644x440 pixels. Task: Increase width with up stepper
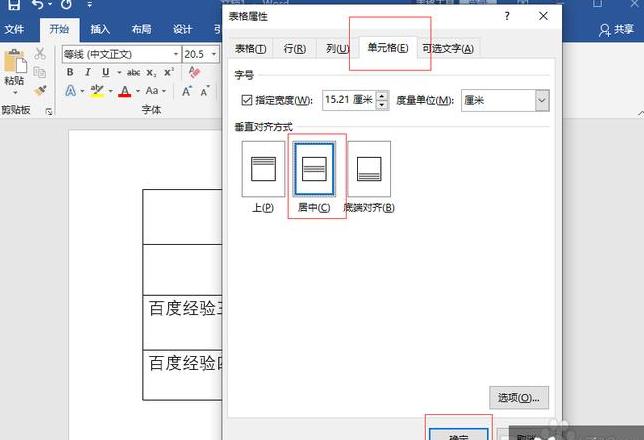coord(382,96)
